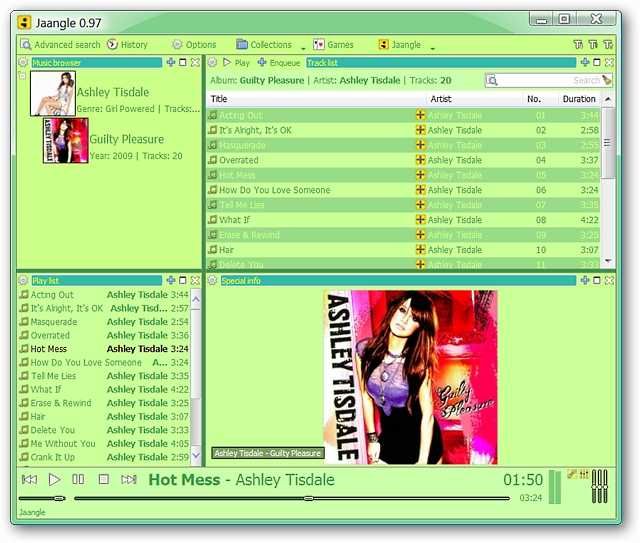Click the artist icon on the Overrated row
The height and width of the screenshot is (543, 640).
tap(420, 160)
